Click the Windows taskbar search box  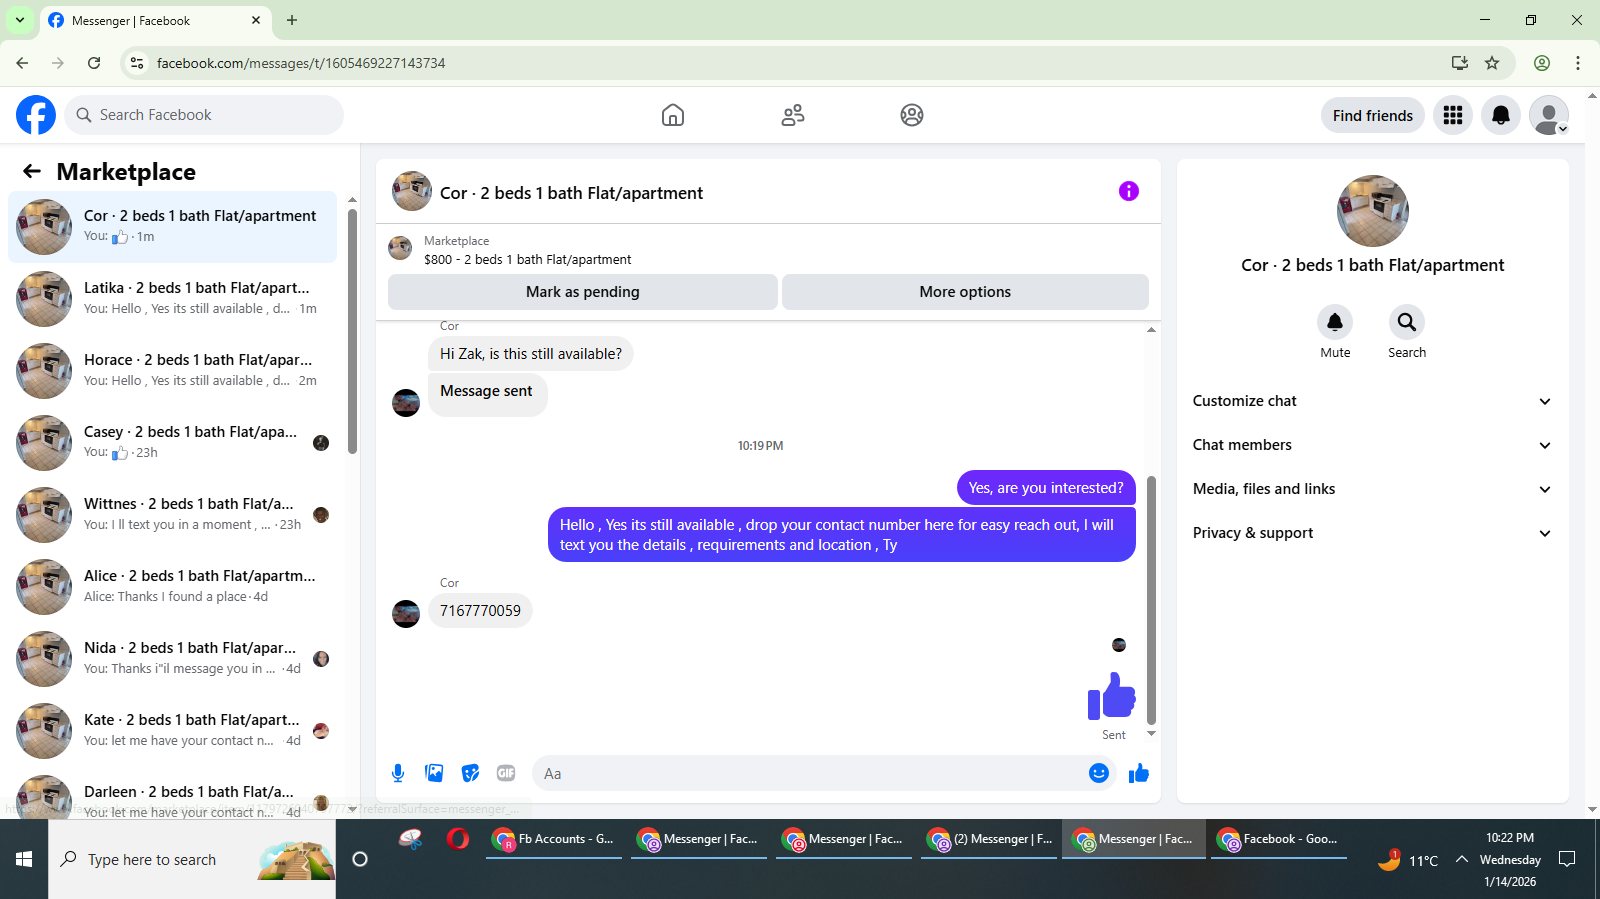pyautogui.click(x=192, y=859)
